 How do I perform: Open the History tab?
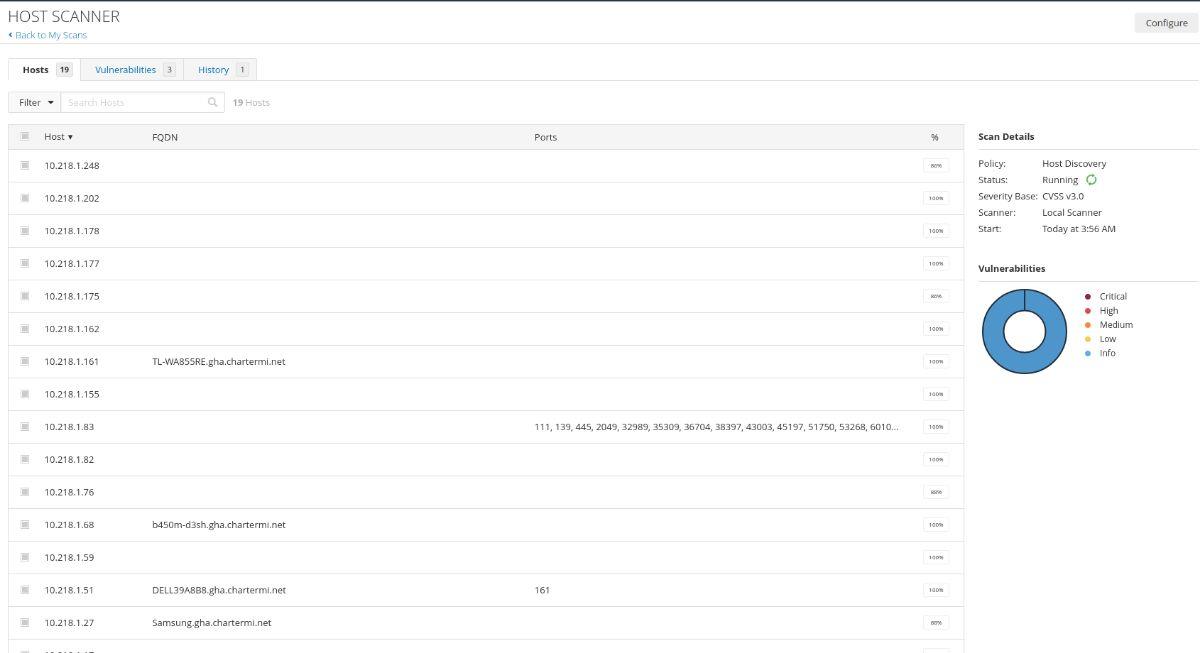pyautogui.click(x=213, y=70)
